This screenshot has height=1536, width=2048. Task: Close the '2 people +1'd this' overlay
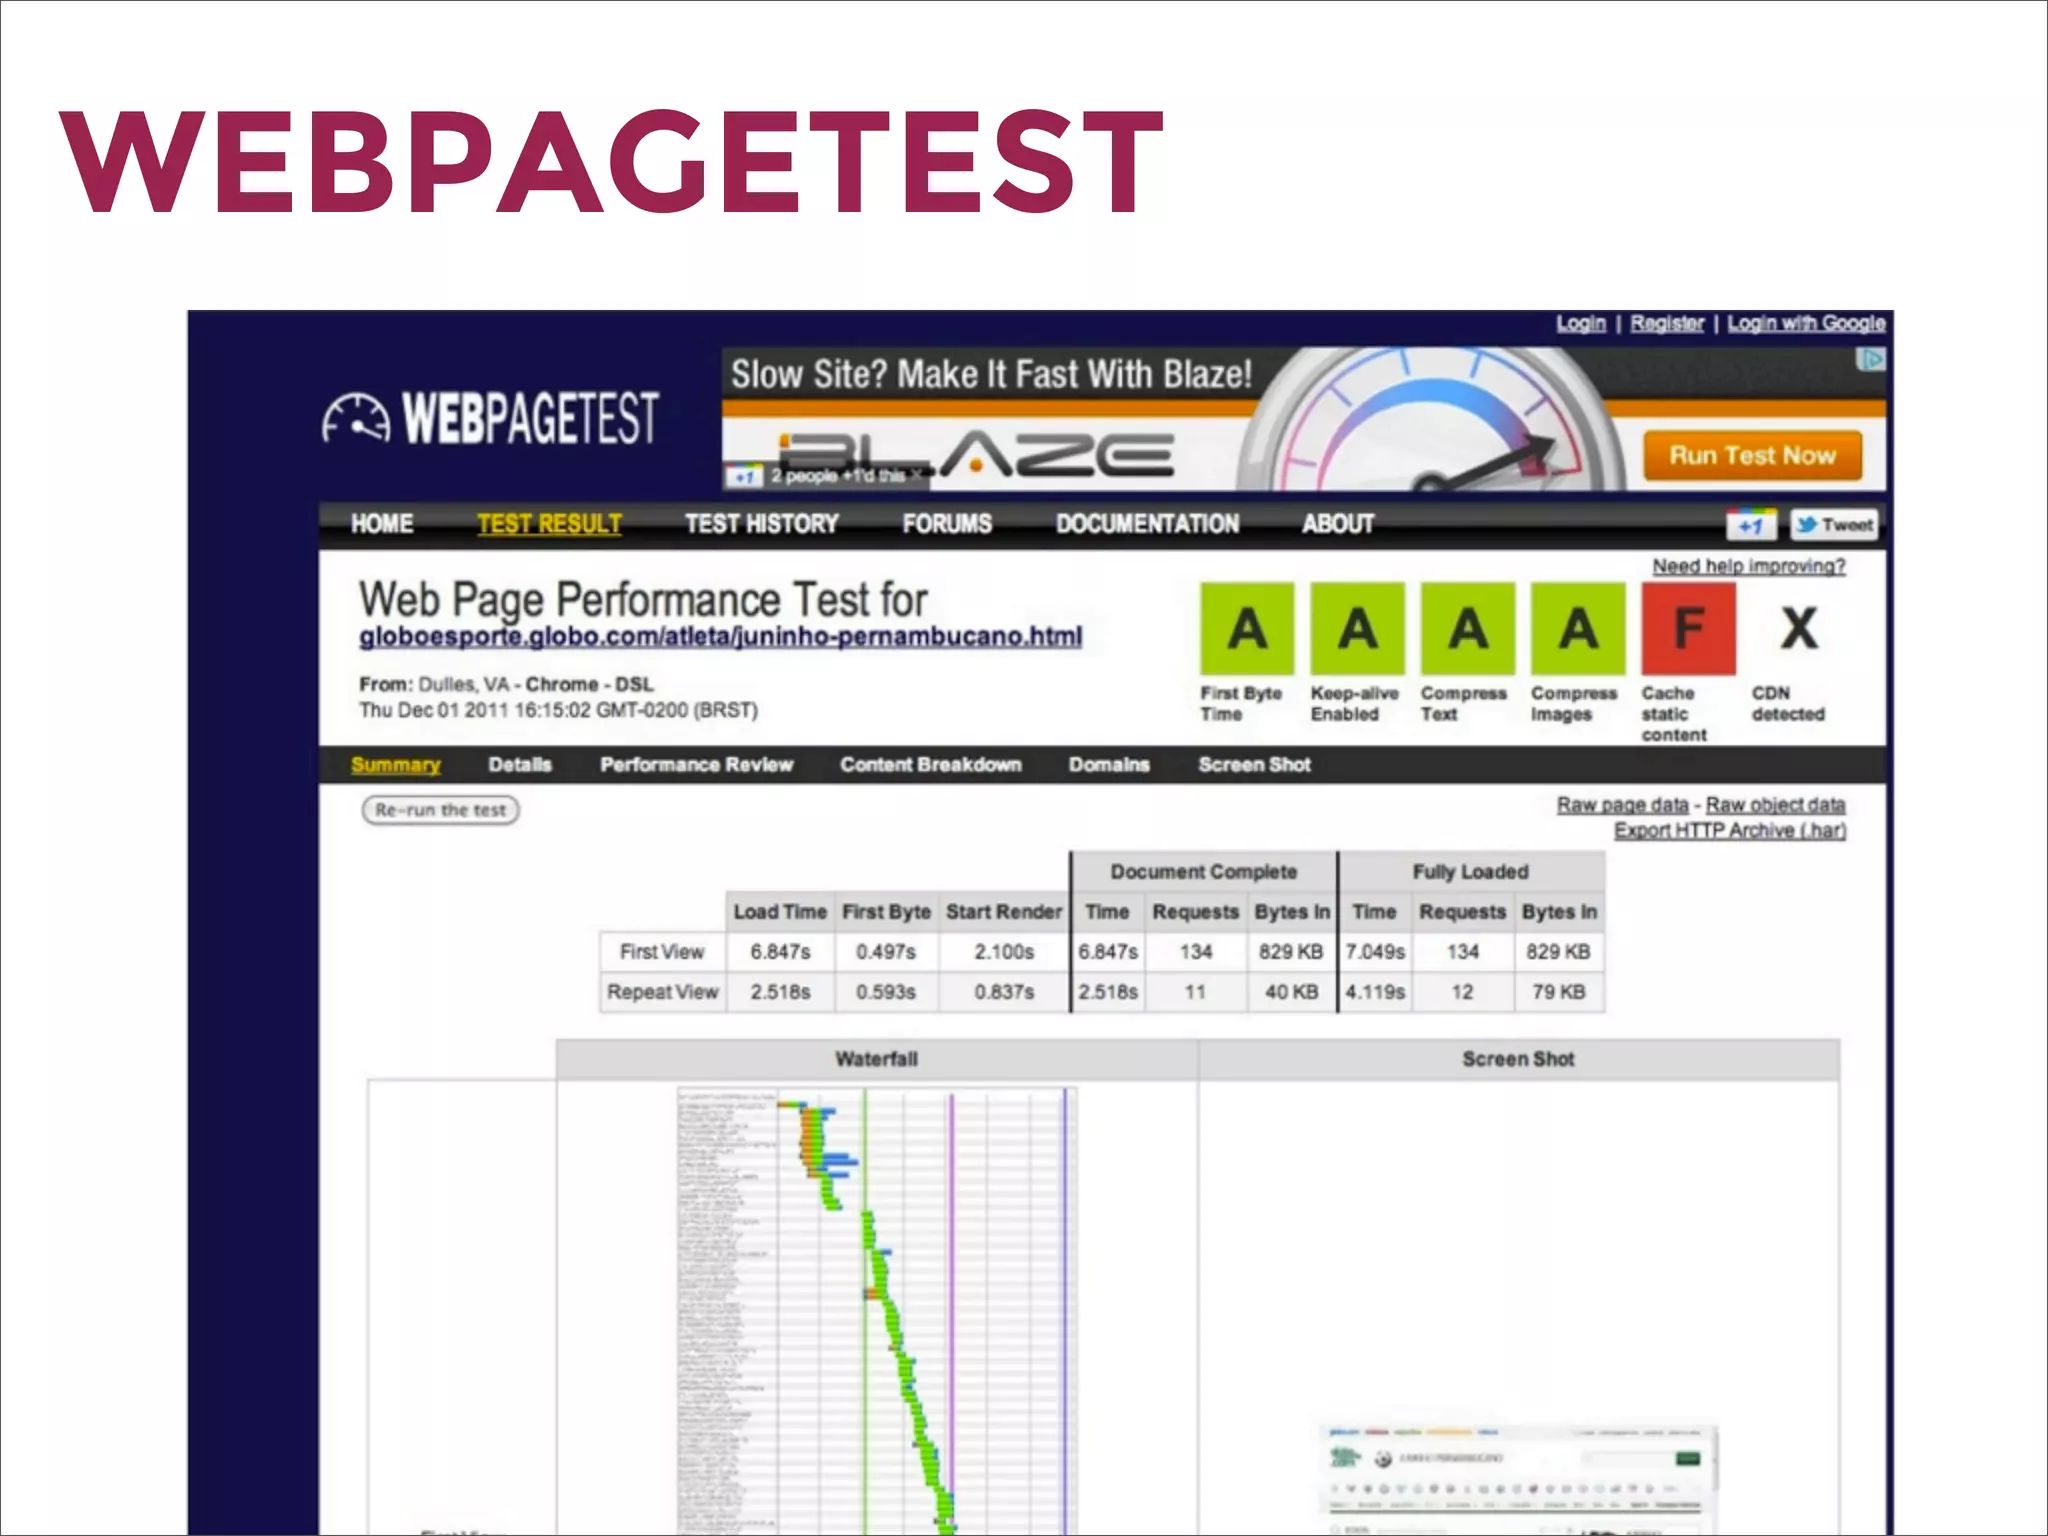[x=916, y=476]
